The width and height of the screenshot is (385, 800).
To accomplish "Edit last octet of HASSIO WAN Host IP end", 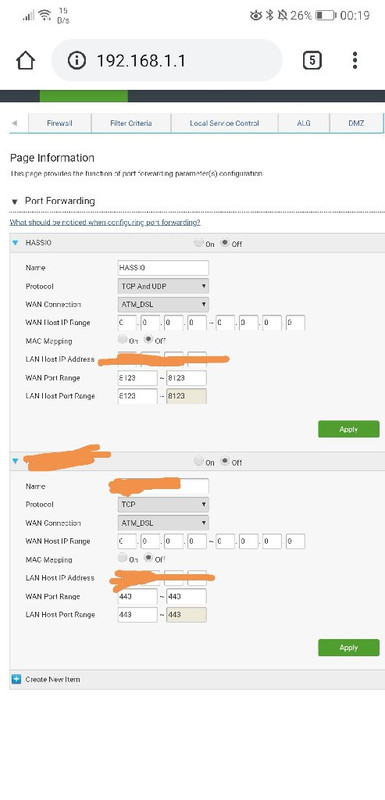I will 296,323.
